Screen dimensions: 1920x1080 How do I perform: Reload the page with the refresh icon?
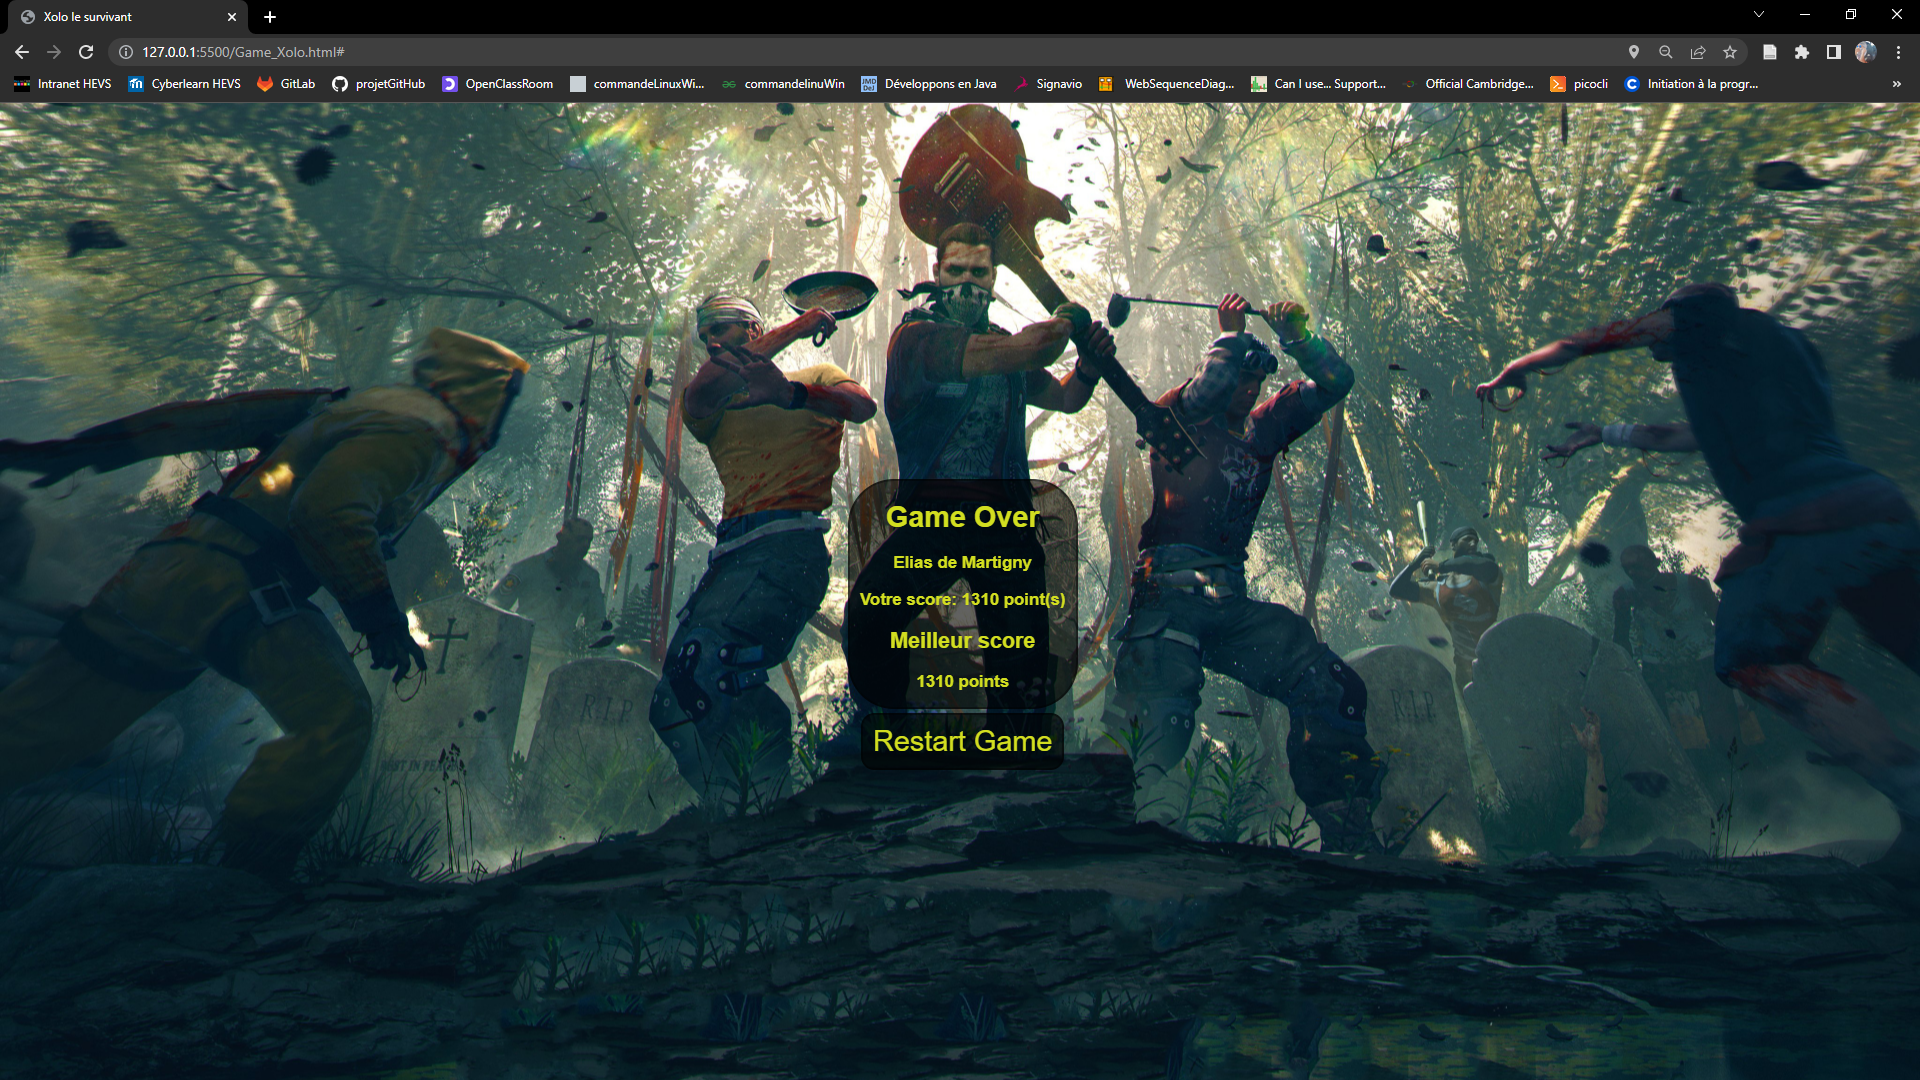click(86, 52)
